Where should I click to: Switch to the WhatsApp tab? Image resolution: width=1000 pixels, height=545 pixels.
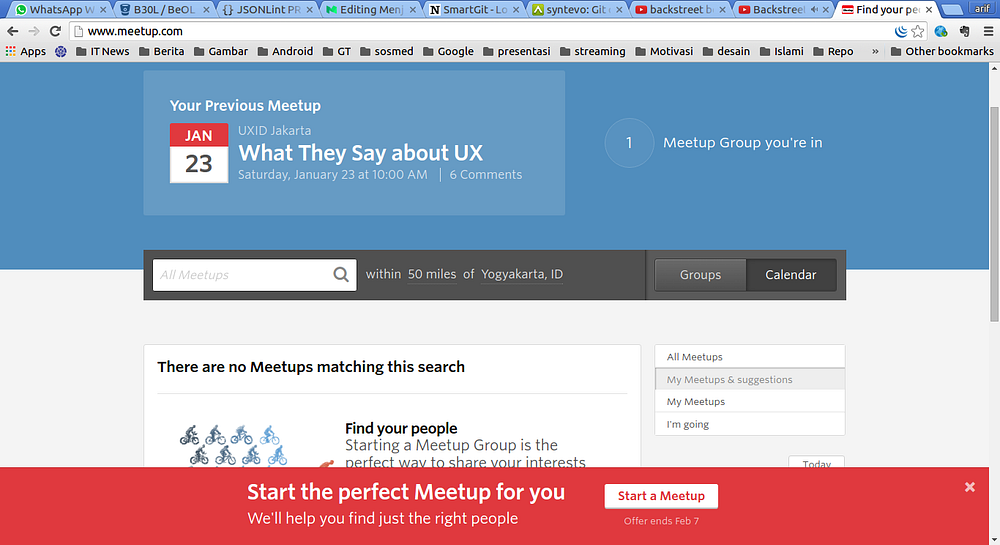[60, 10]
